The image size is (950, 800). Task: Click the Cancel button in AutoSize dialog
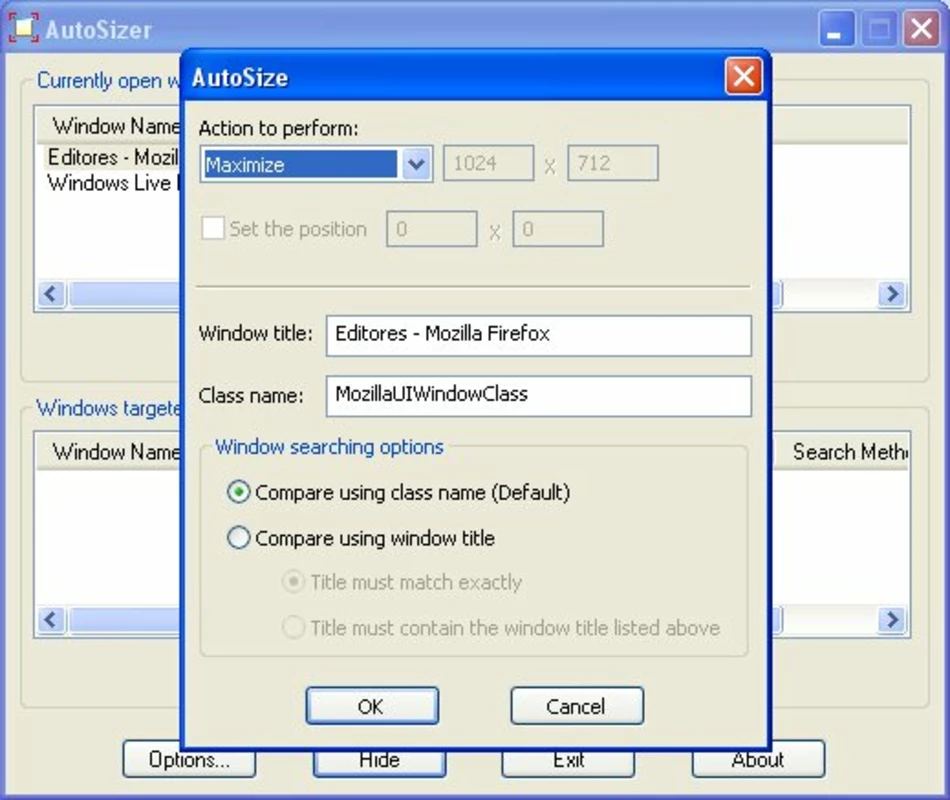tap(577, 706)
